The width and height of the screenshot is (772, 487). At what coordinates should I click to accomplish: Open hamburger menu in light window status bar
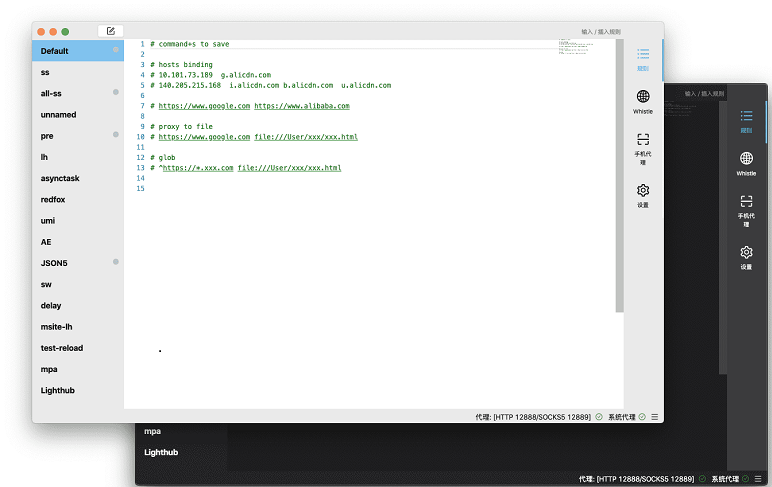[x=654, y=416]
